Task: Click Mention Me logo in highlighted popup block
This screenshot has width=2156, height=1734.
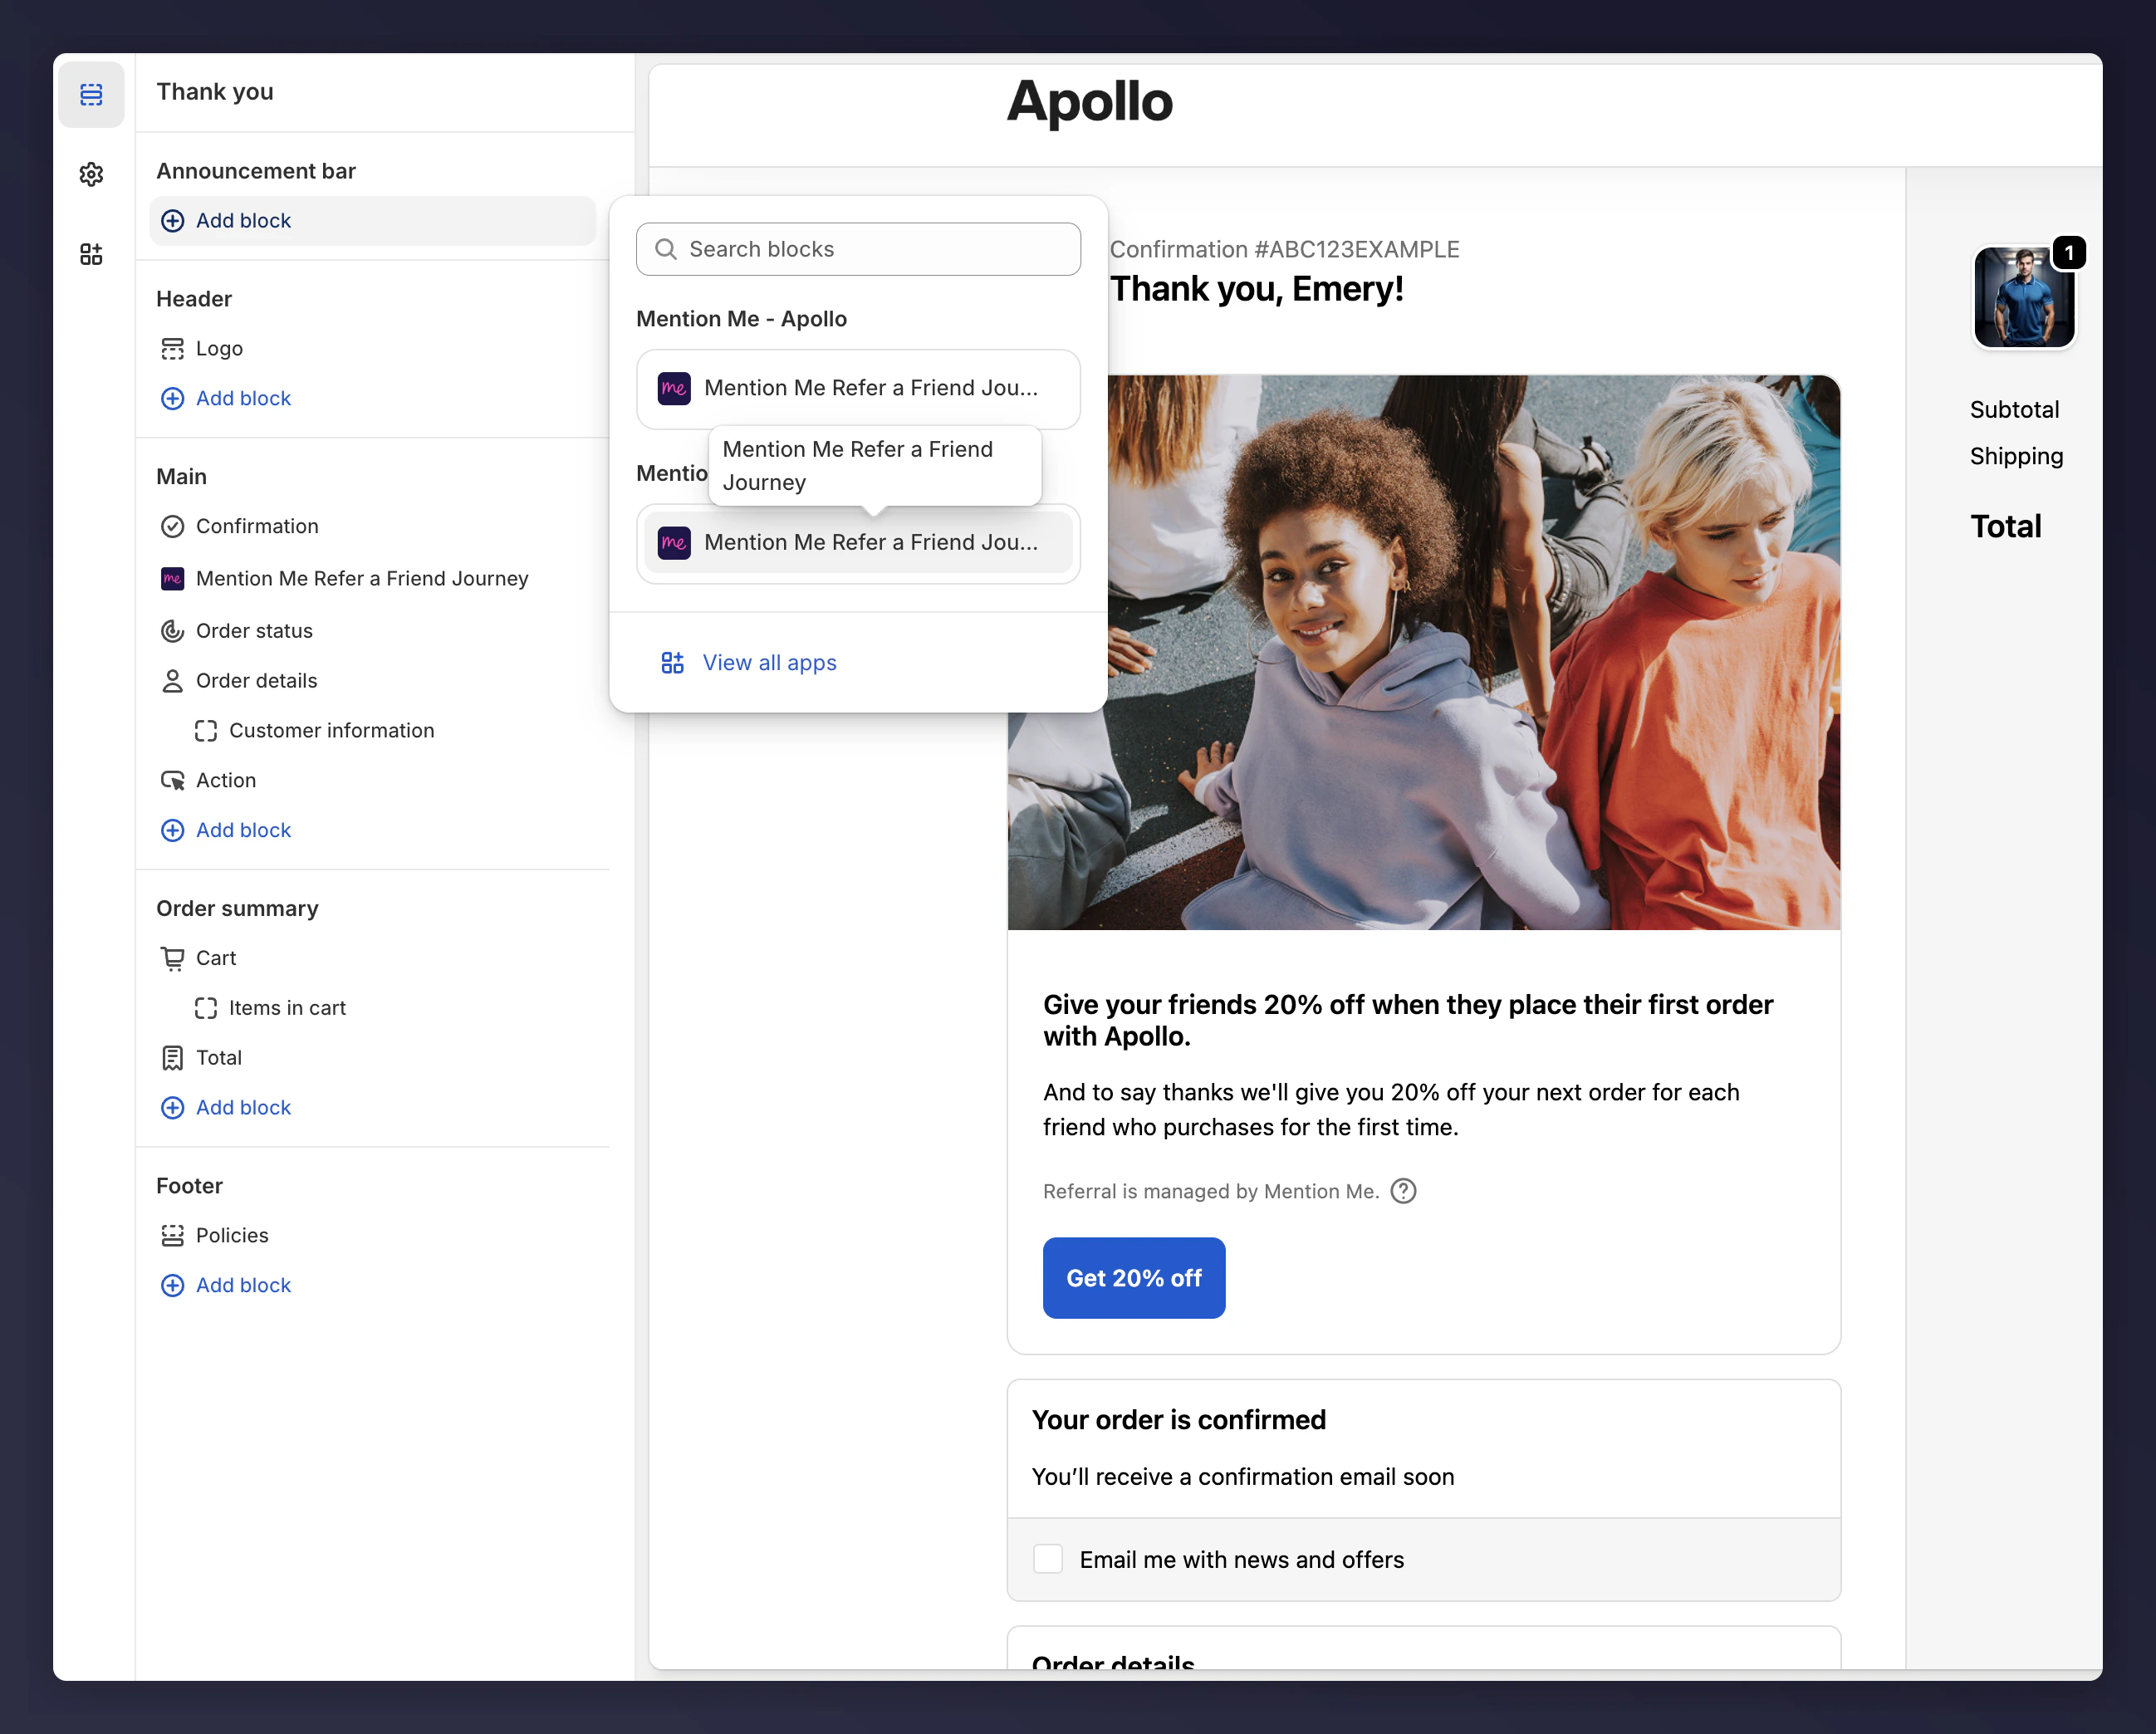Action: coord(674,543)
